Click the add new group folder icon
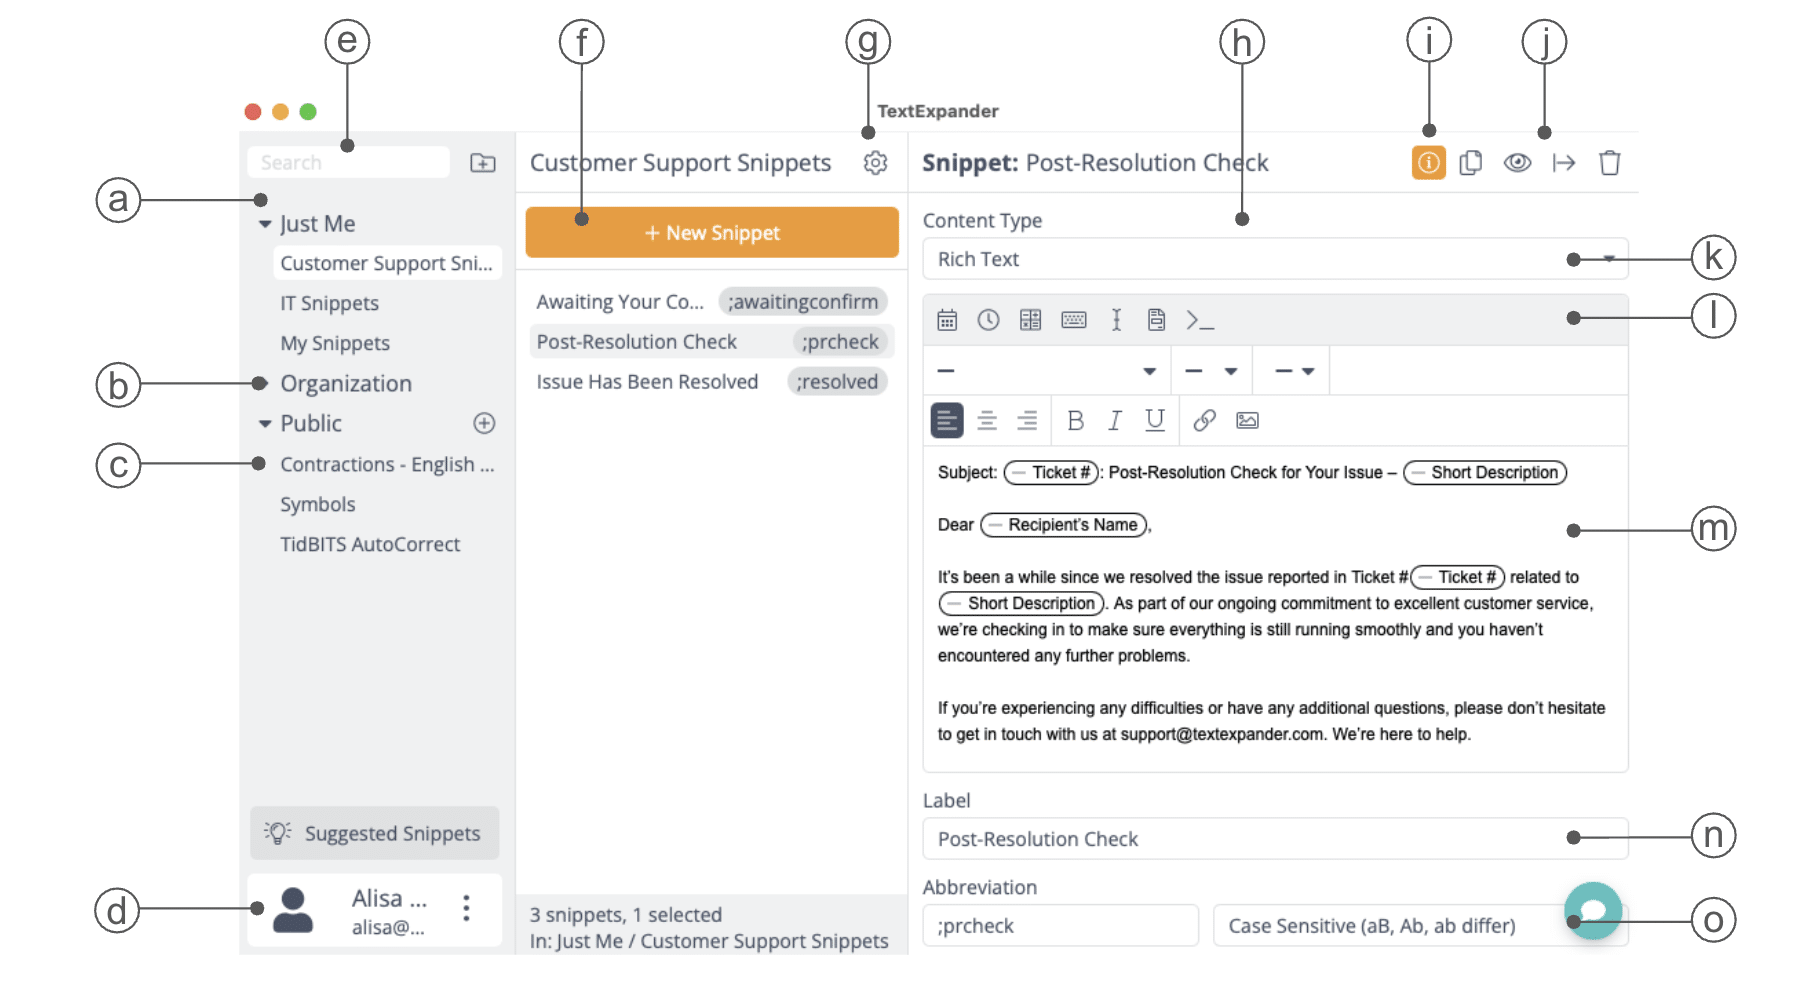Viewport: 1814px width, 990px height. 483,163
